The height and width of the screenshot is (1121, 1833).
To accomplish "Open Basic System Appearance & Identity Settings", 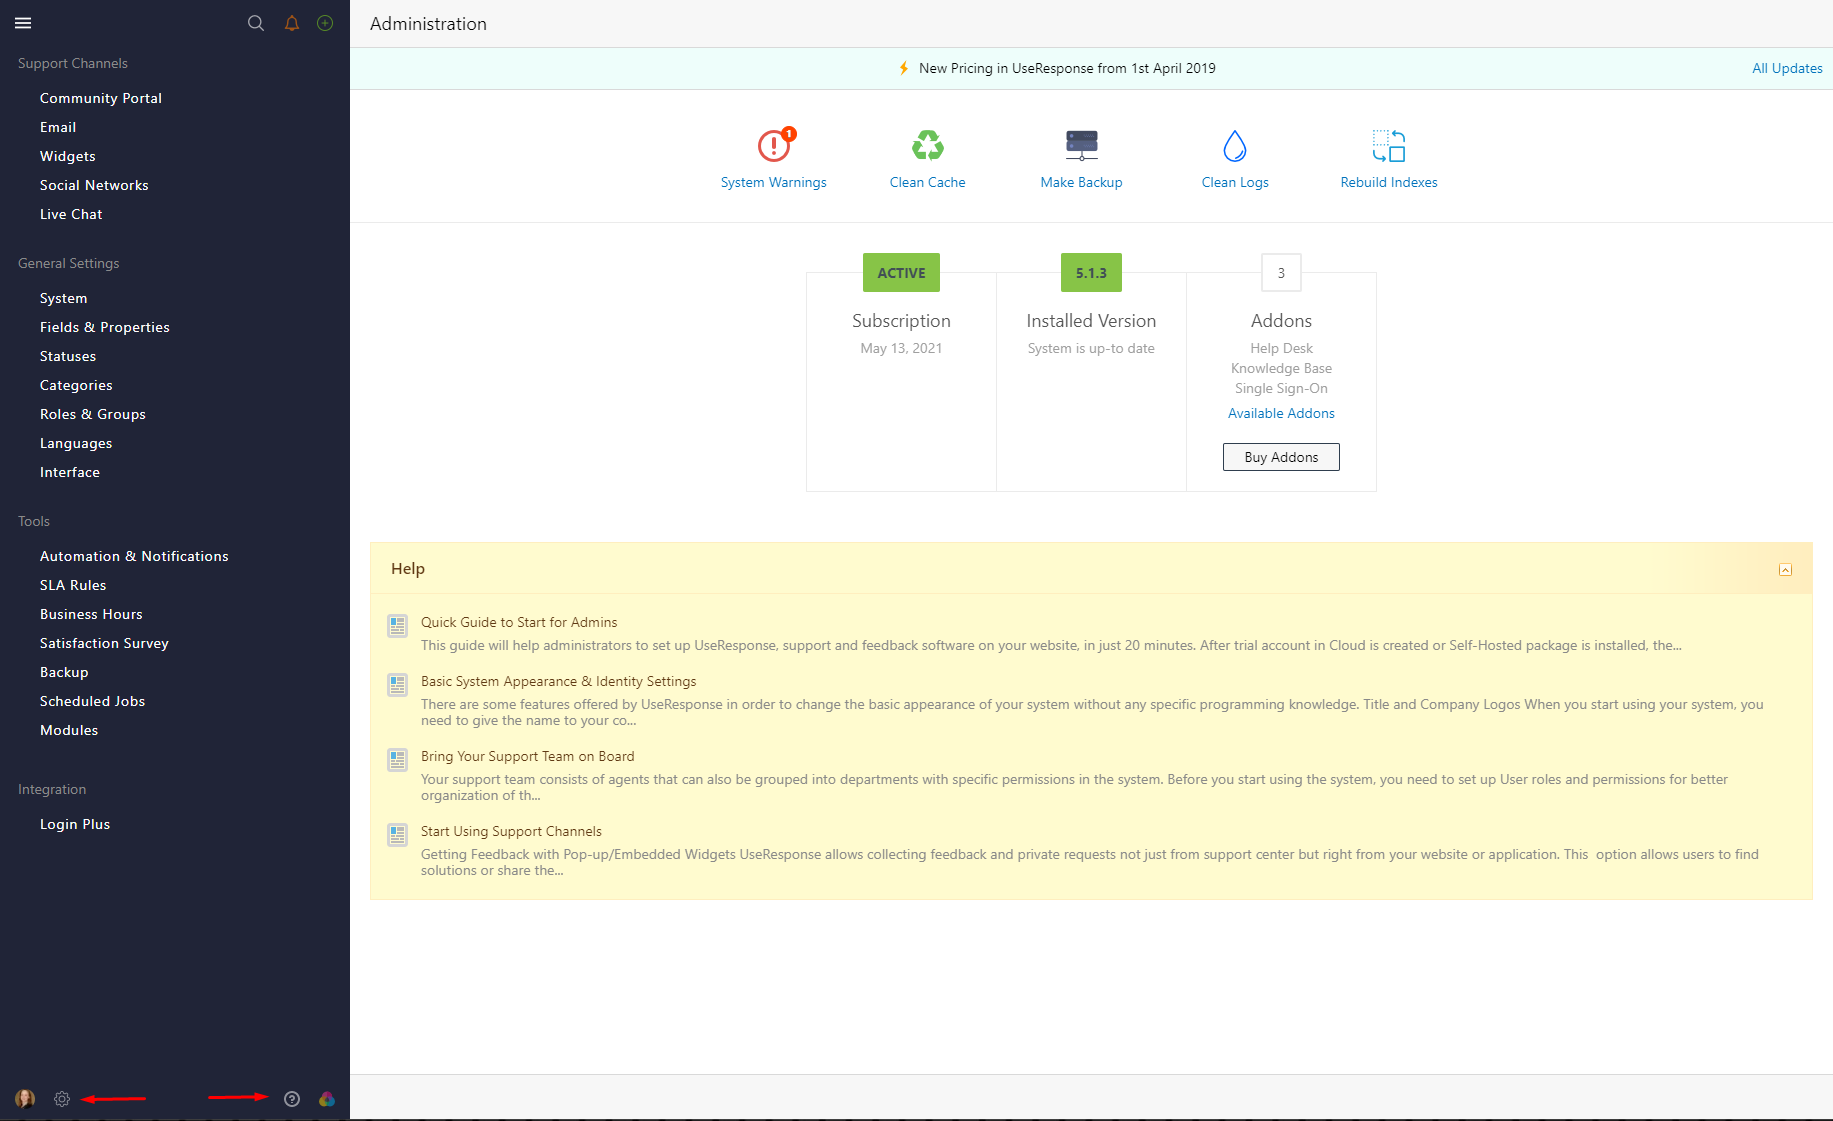I will point(558,681).
